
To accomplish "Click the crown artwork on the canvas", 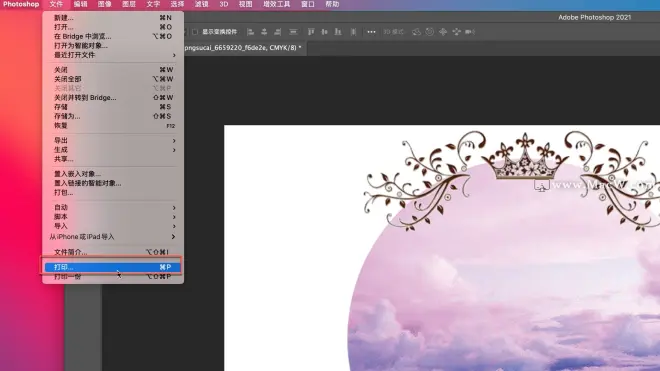I will [524, 157].
